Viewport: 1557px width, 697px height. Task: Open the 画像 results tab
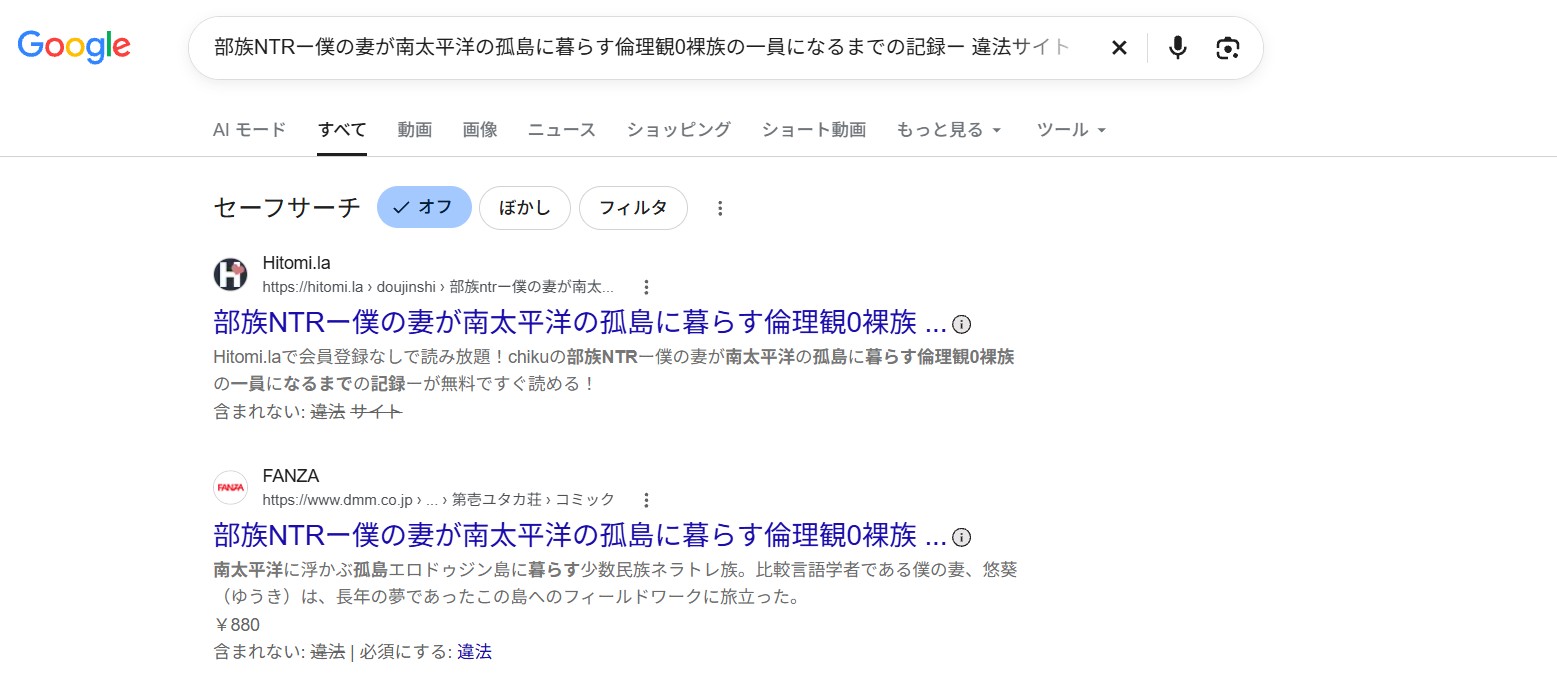[480, 129]
